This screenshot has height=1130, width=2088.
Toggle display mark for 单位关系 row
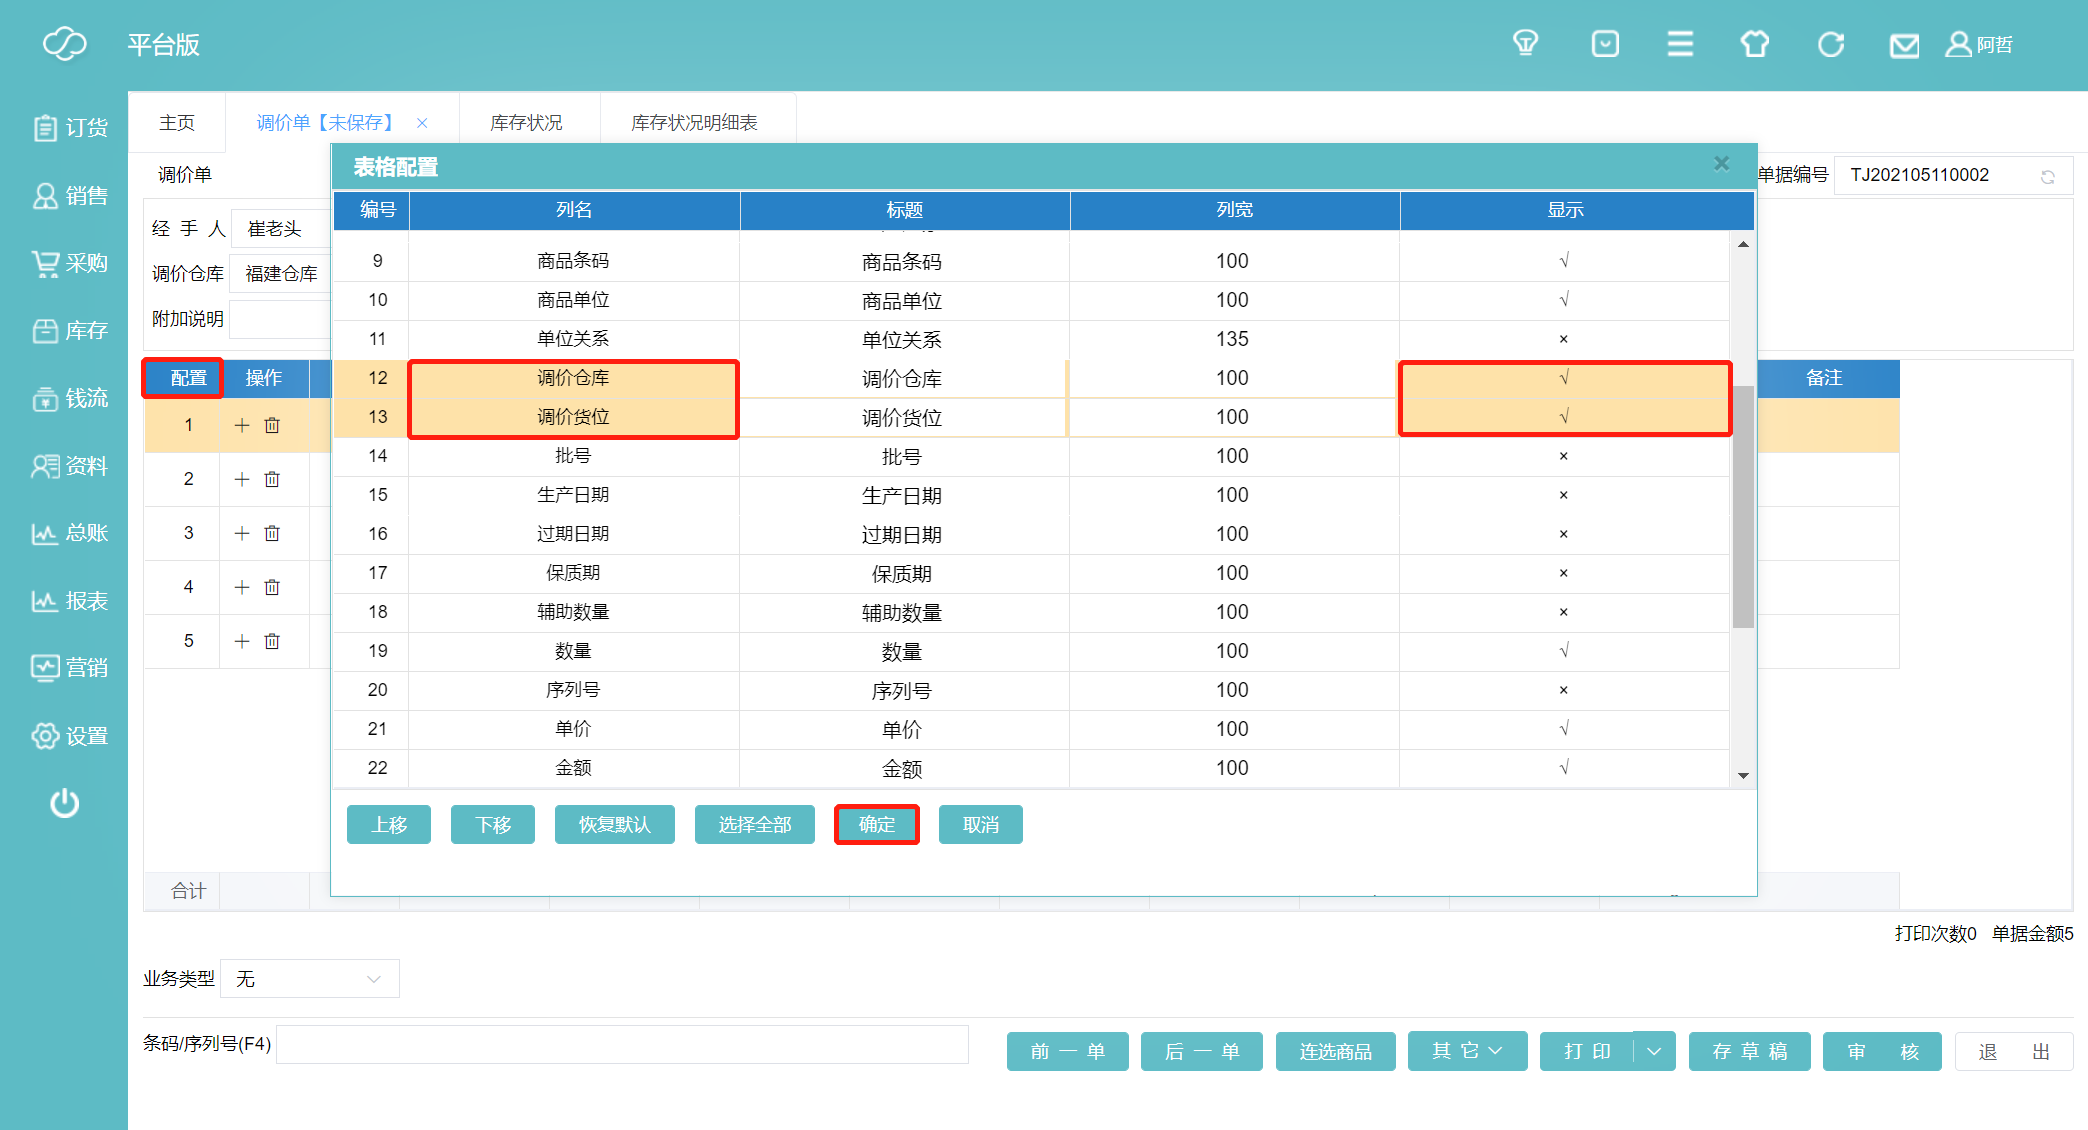(x=1563, y=339)
